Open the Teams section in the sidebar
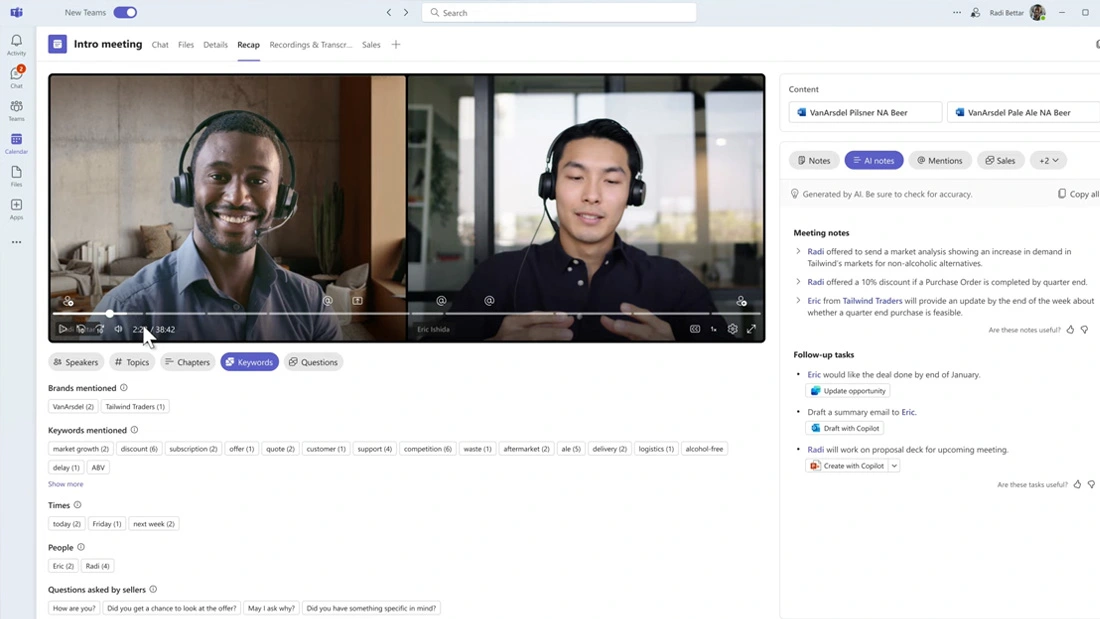The height and width of the screenshot is (619, 1100). (x=16, y=110)
